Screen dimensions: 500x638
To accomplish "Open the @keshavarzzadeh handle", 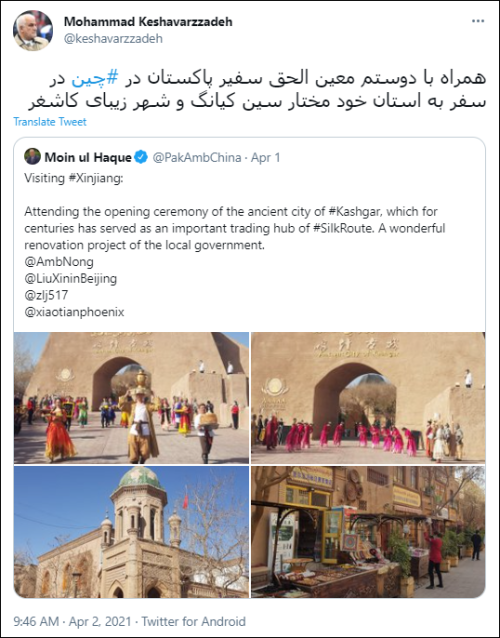I will (x=113, y=39).
